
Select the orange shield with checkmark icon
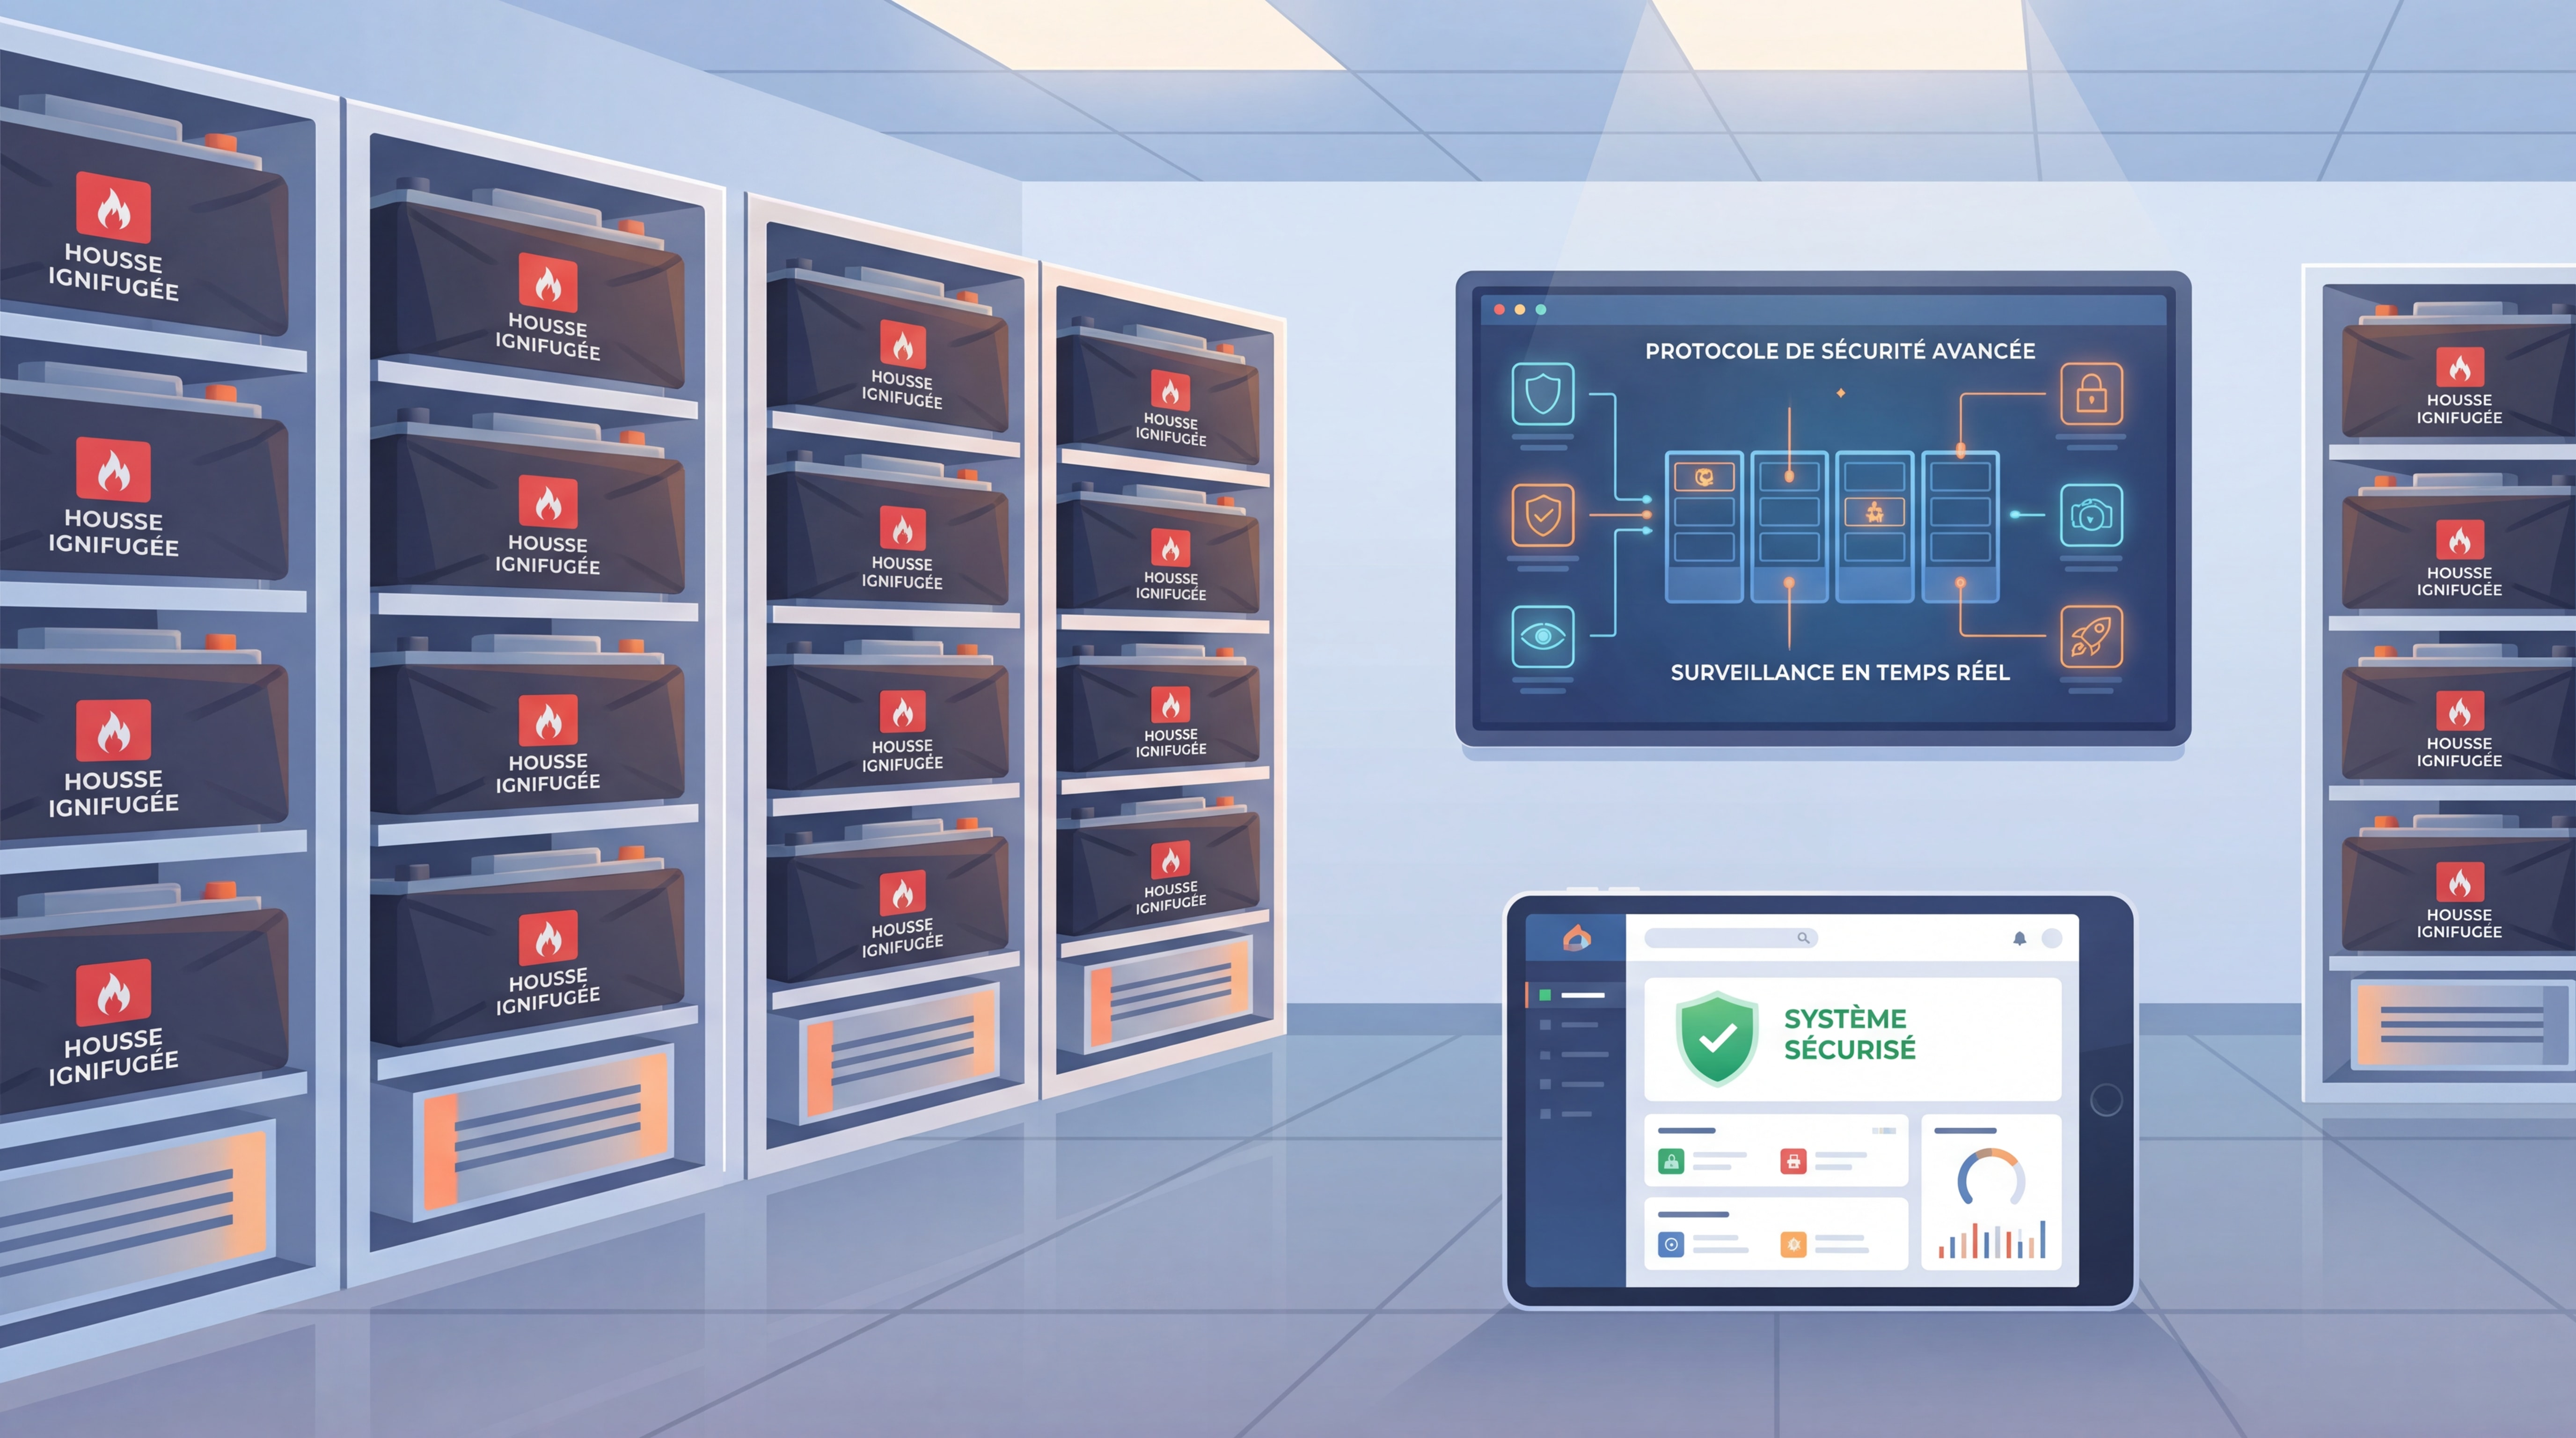[x=1542, y=515]
